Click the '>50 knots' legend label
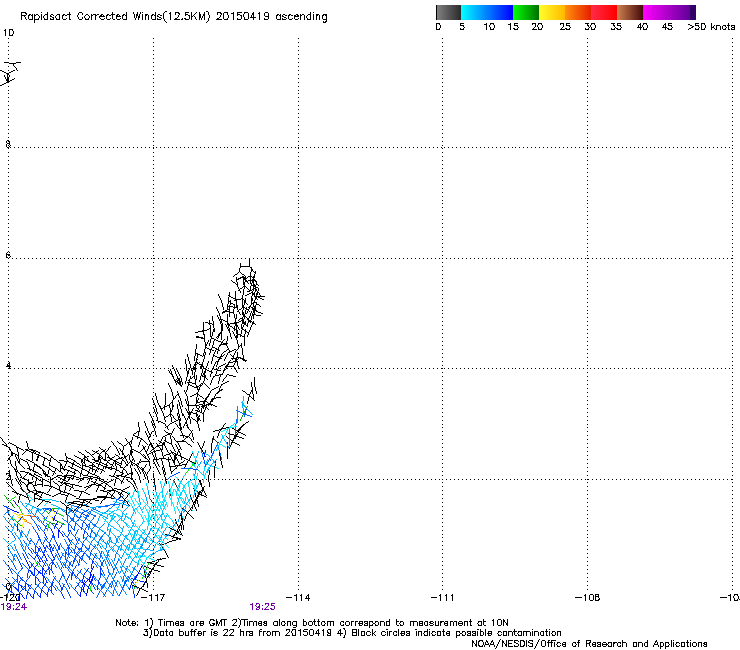 click(711, 27)
